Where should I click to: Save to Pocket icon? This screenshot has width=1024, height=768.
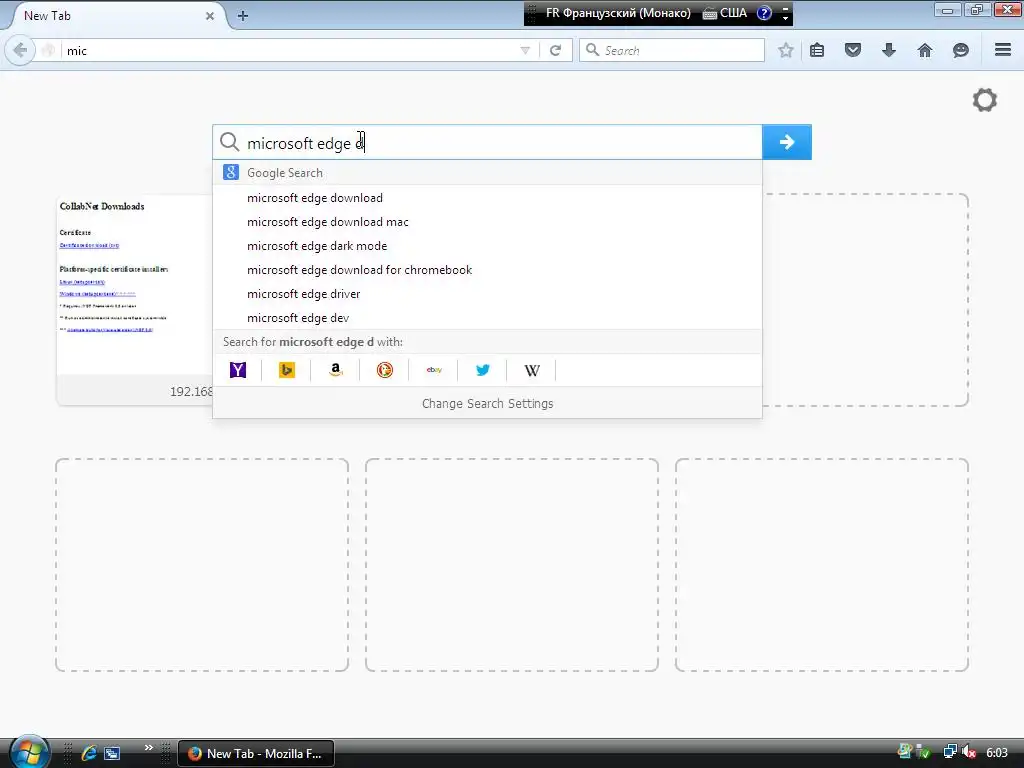[x=852, y=50]
